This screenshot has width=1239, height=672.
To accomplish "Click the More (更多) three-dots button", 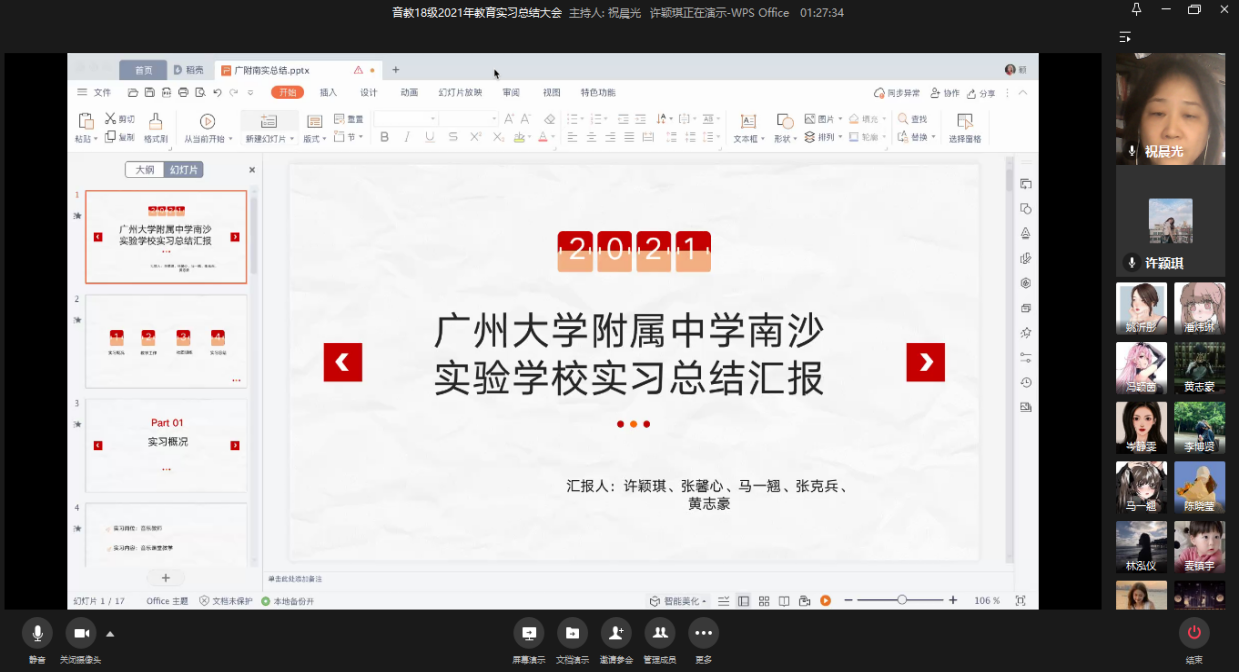I will [703, 633].
